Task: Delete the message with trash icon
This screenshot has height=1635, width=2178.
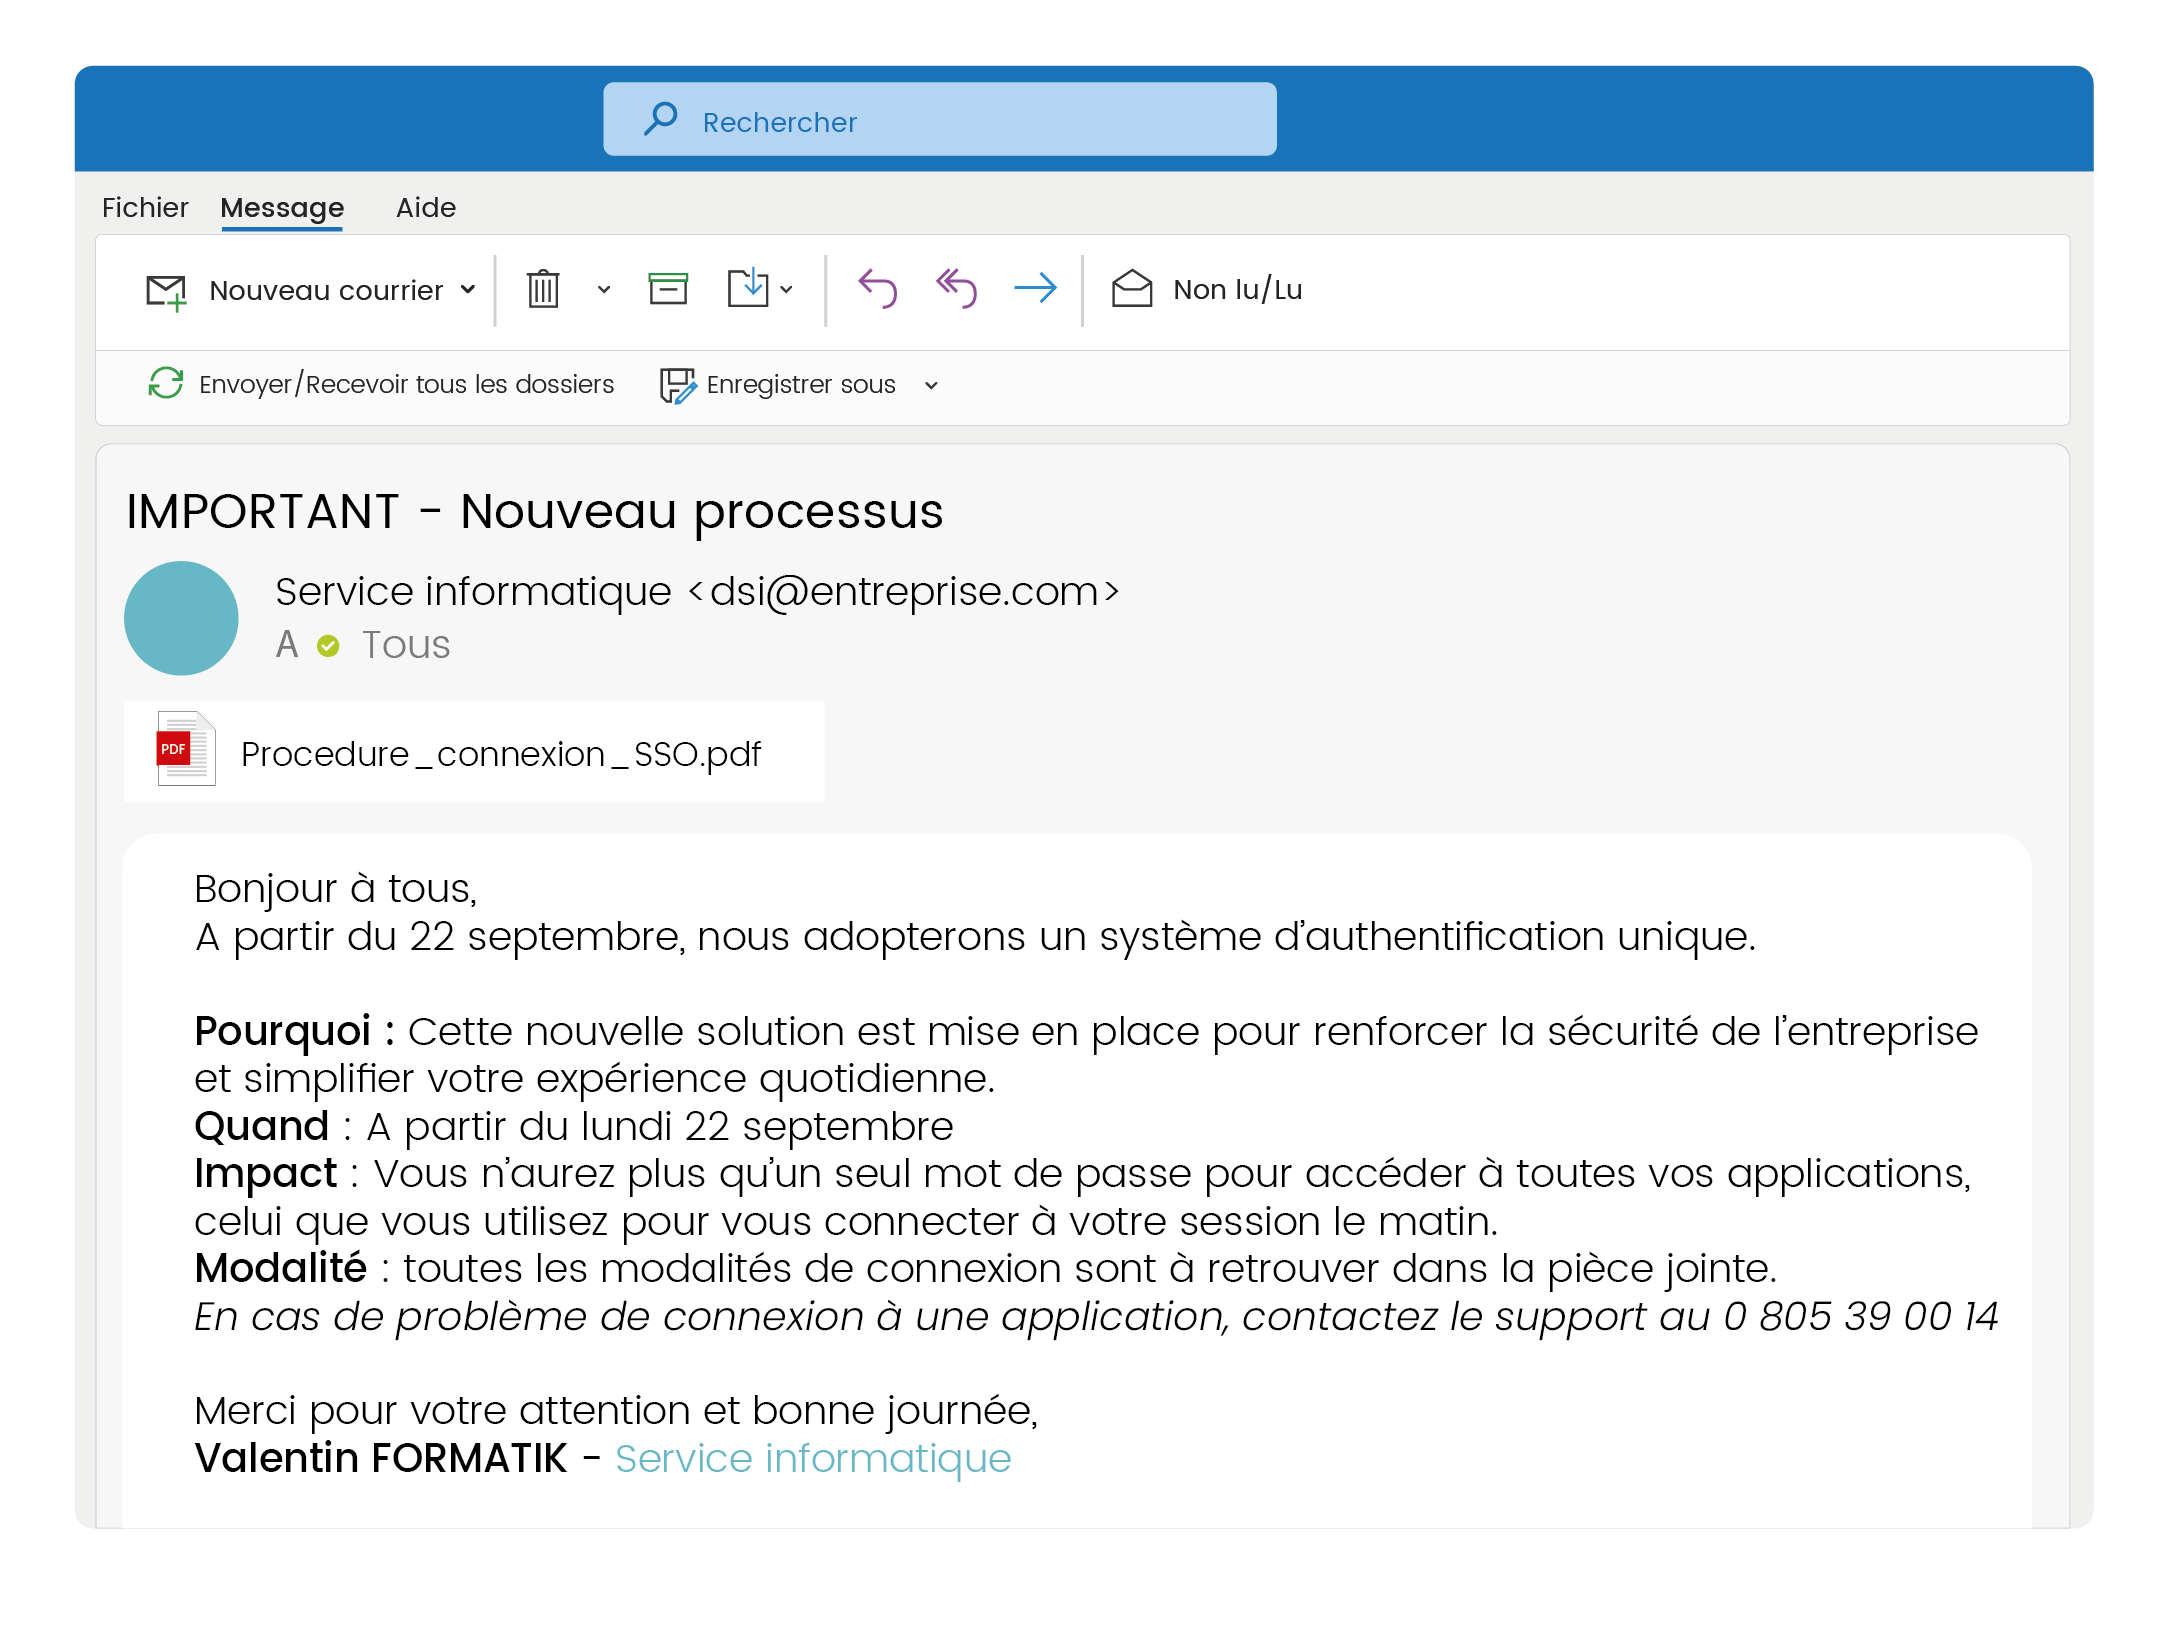Action: click(x=543, y=289)
